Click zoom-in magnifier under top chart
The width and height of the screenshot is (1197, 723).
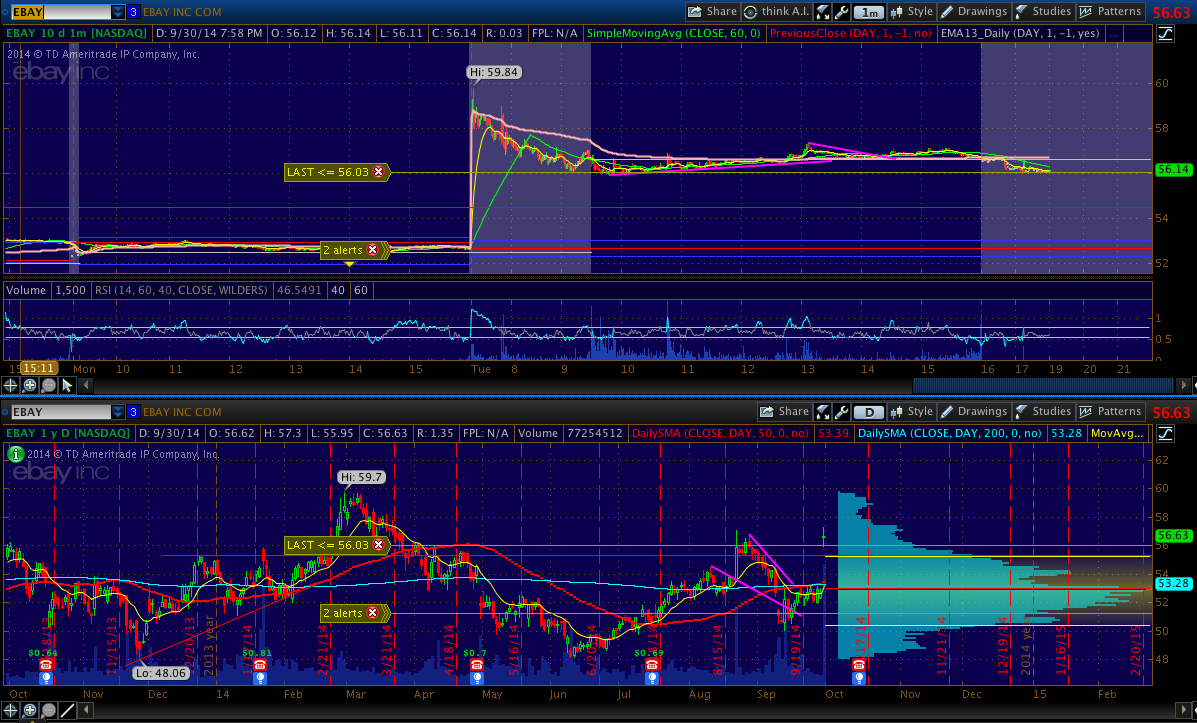tap(30, 385)
